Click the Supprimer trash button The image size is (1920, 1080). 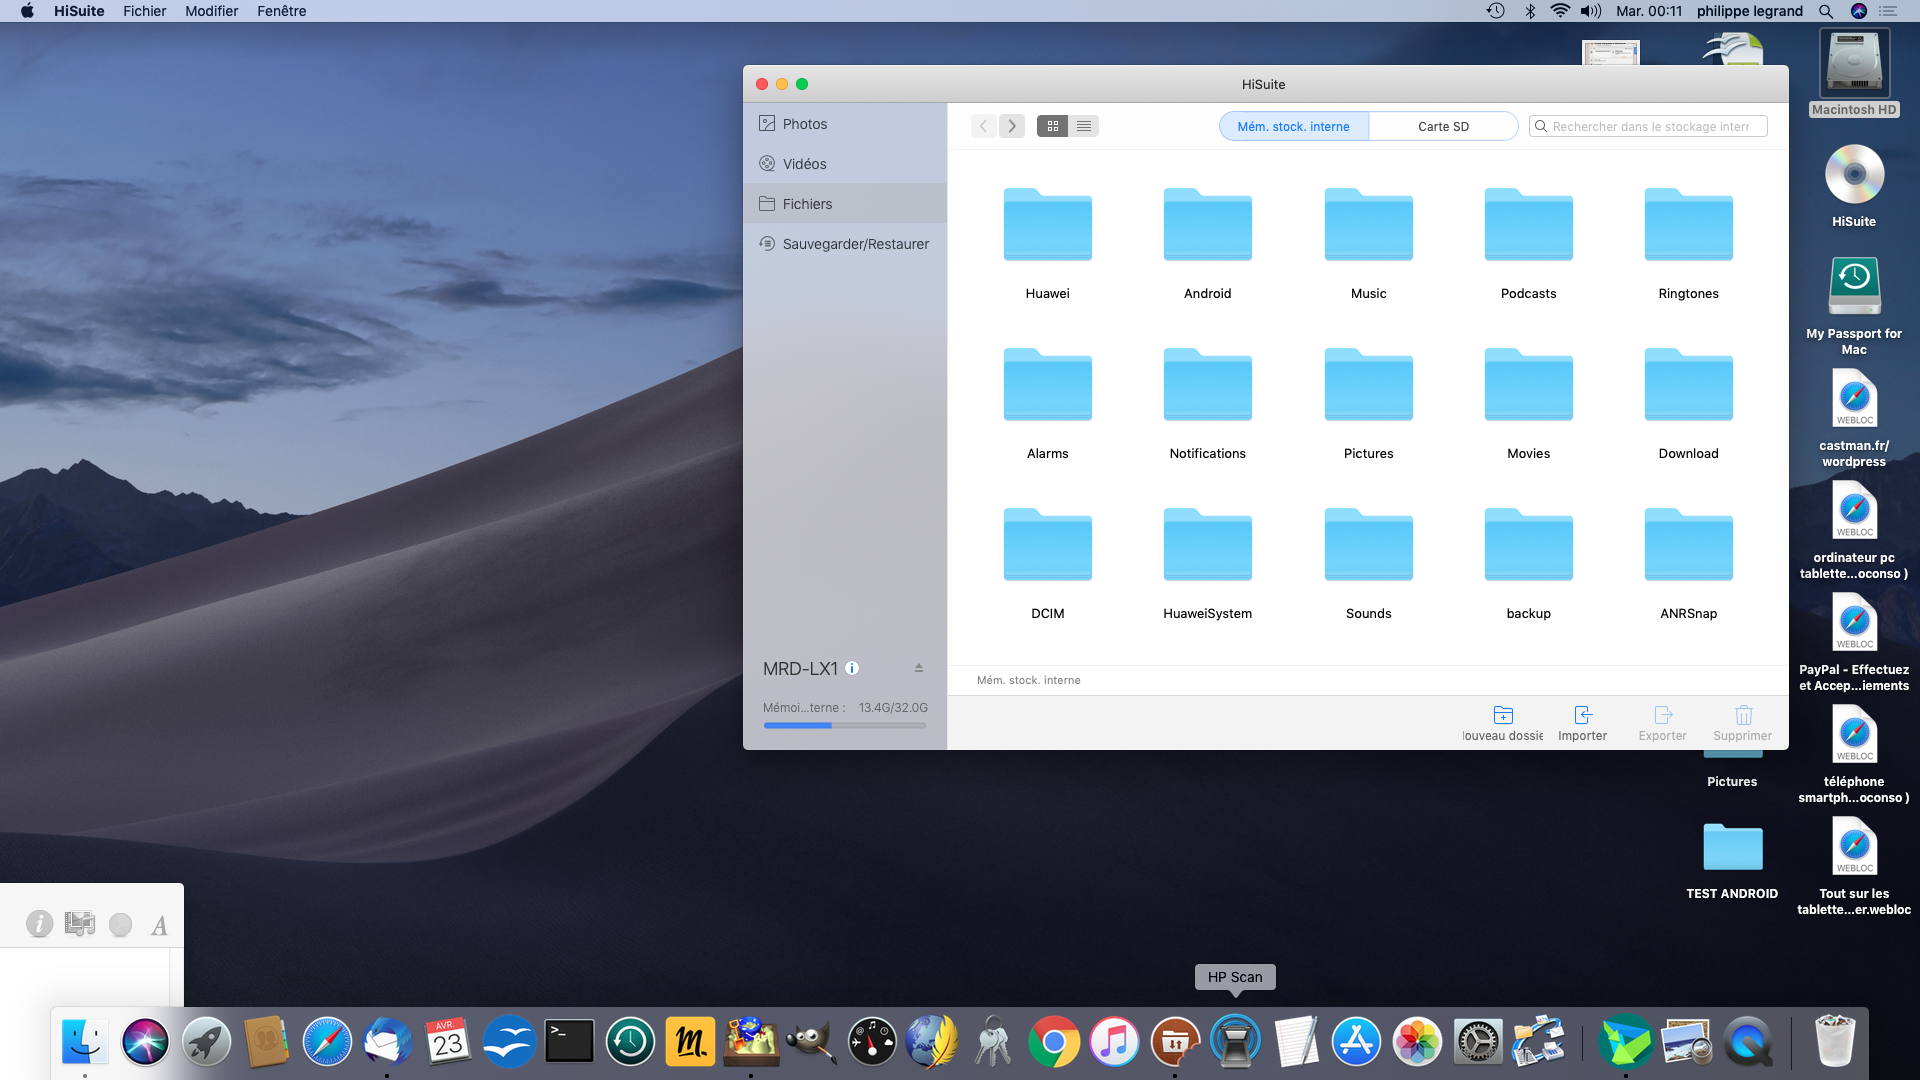click(1742, 723)
